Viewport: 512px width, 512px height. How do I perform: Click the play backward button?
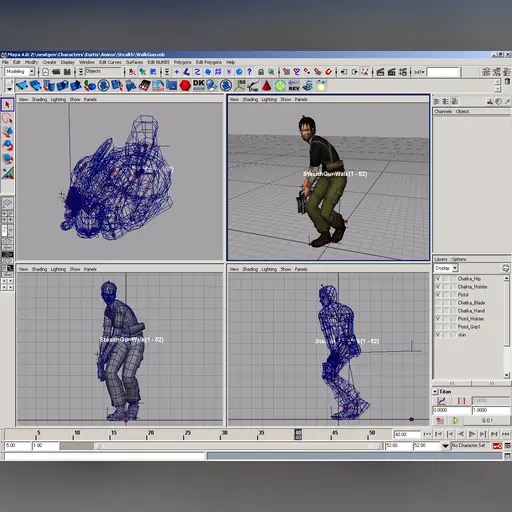tap(461, 434)
